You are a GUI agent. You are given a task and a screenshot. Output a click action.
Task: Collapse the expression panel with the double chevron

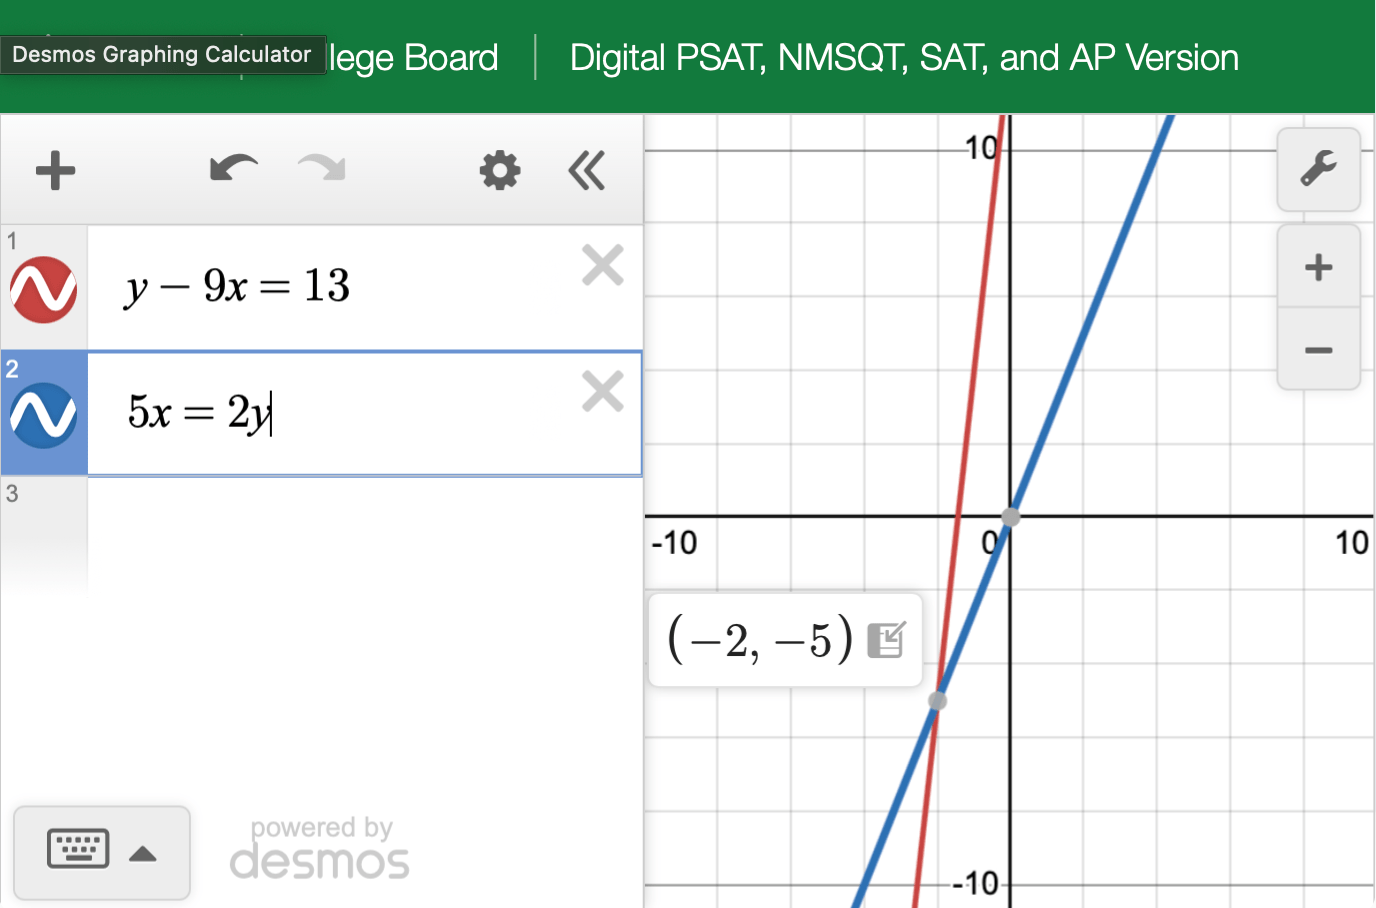(x=587, y=169)
